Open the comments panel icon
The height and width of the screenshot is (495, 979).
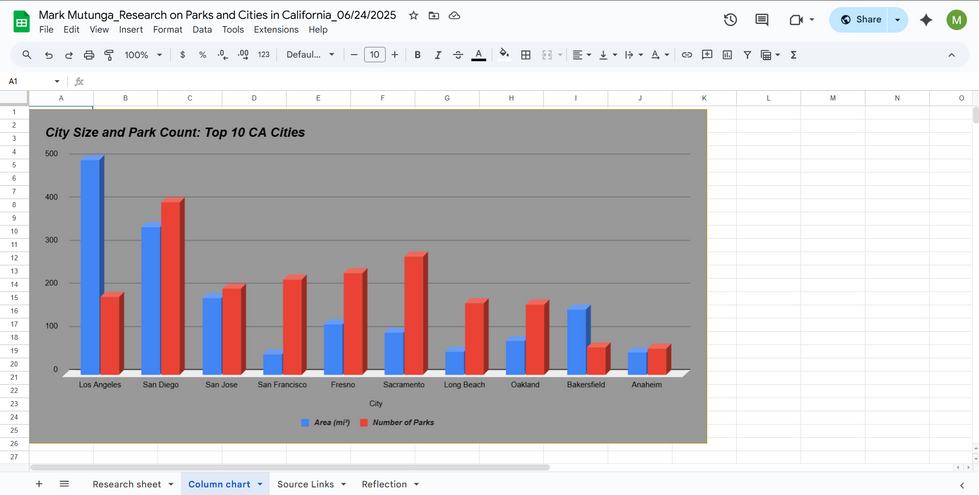click(x=762, y=20)
